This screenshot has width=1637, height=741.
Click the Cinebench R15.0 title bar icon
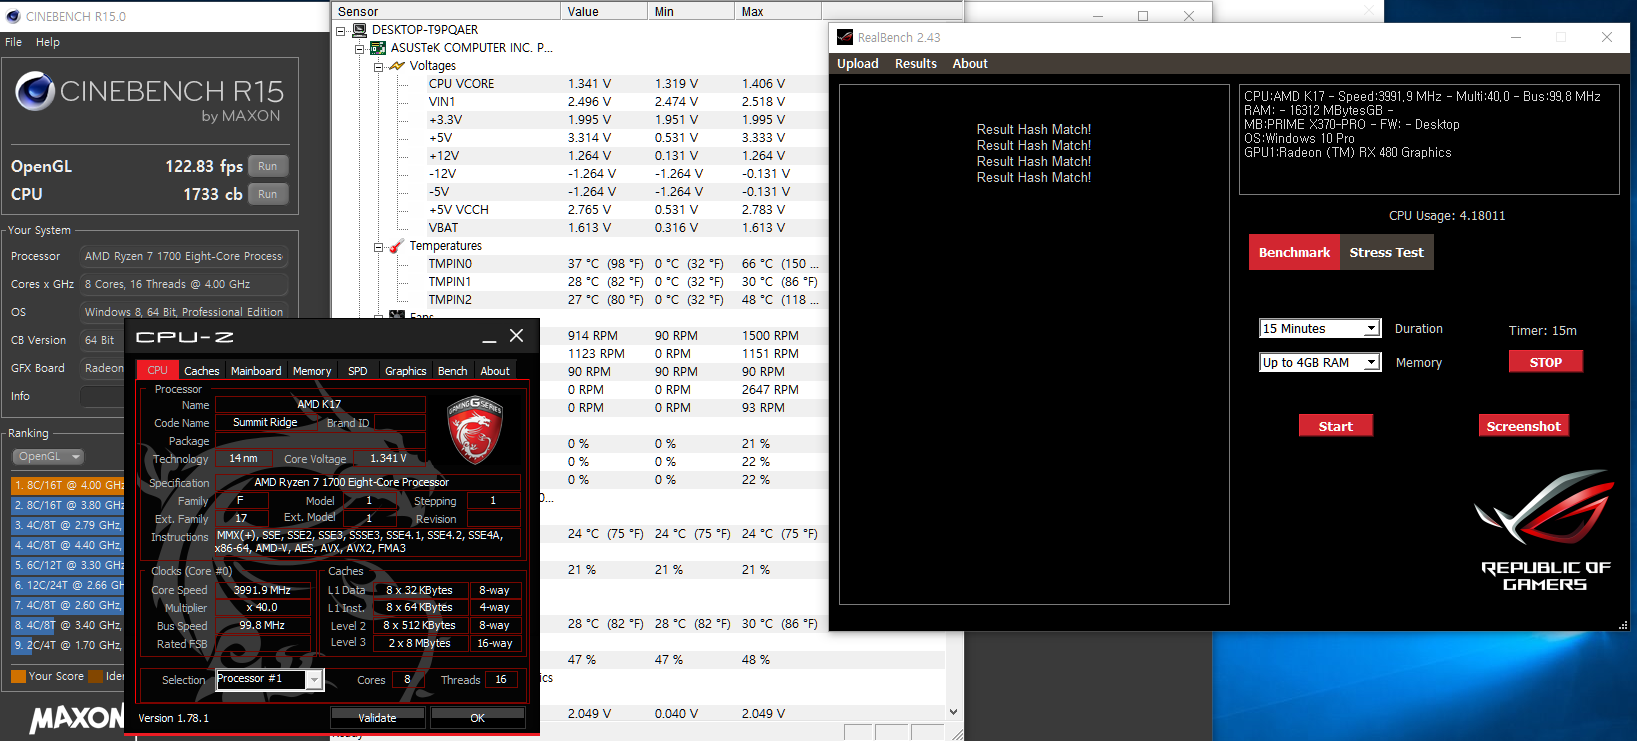(x=12, y=16)
